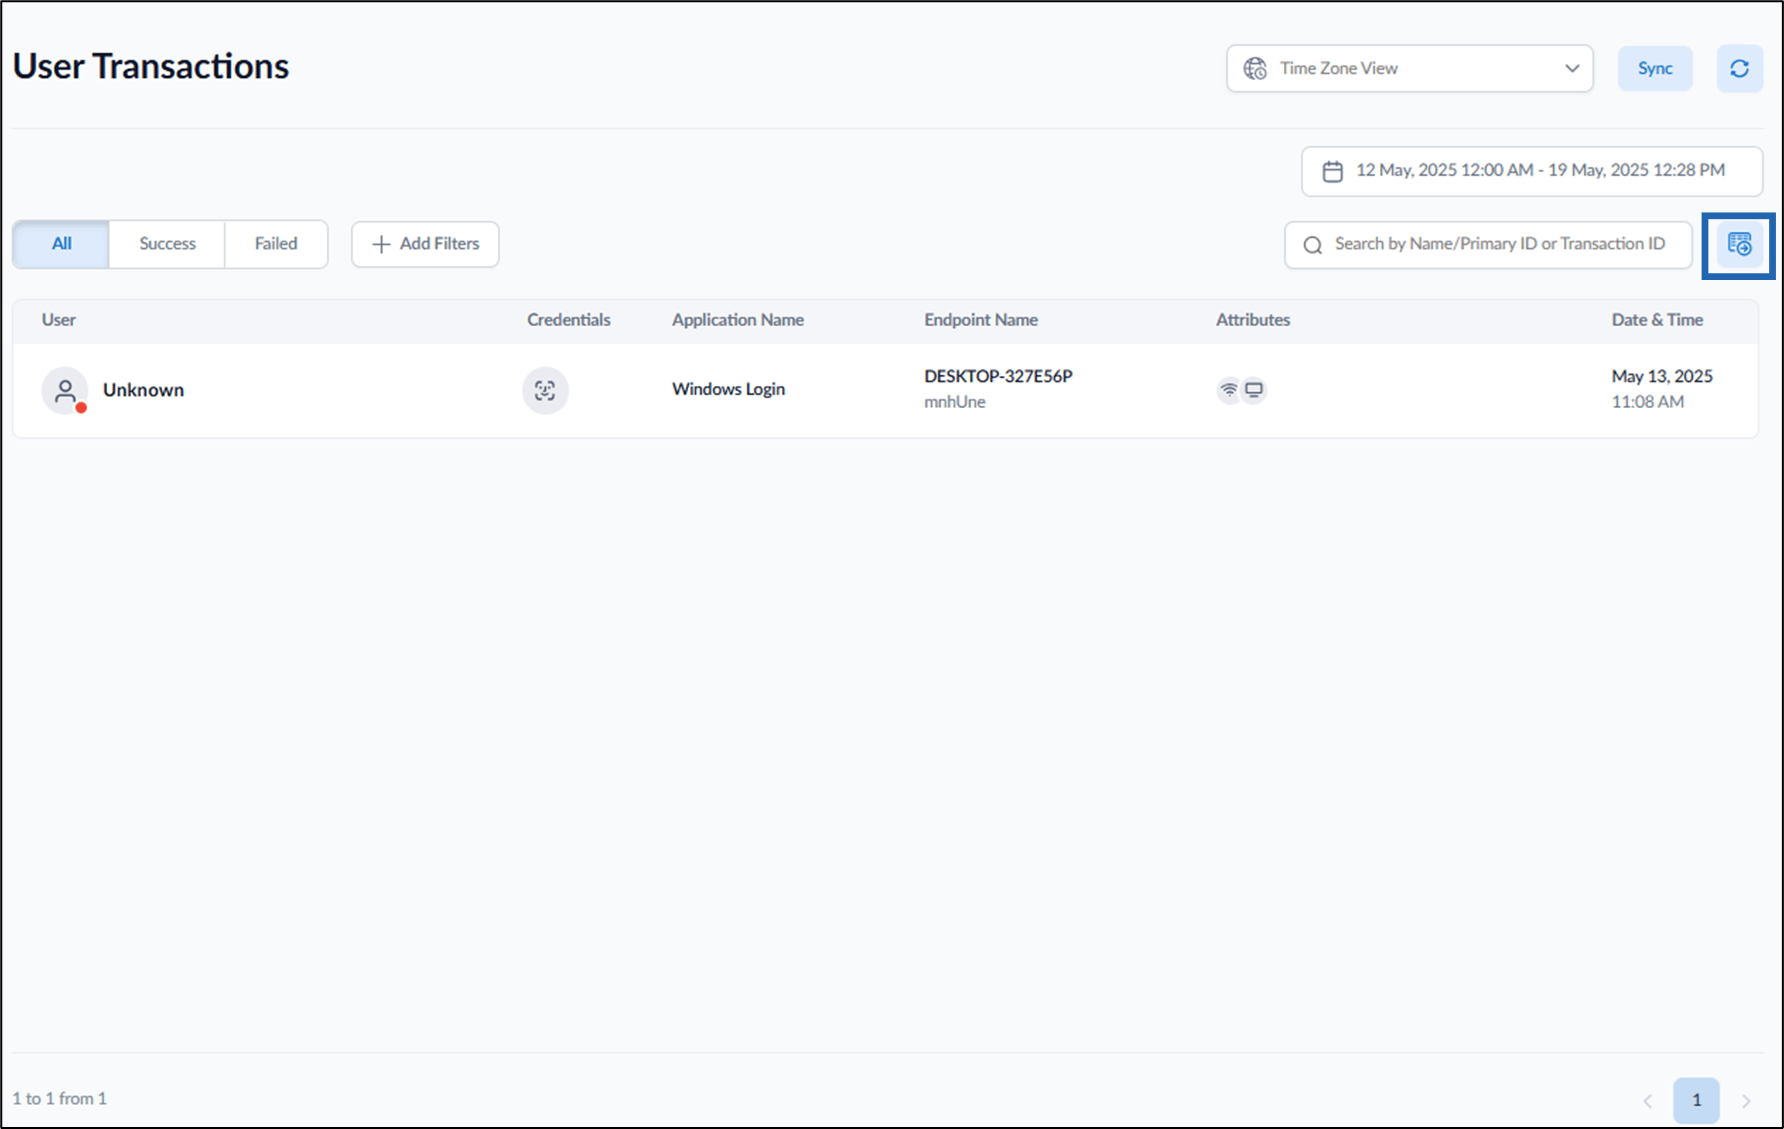Click the '1 to 1 from 1' count
Screen dimensions: 1784x1129
[x=60, y=1098]
